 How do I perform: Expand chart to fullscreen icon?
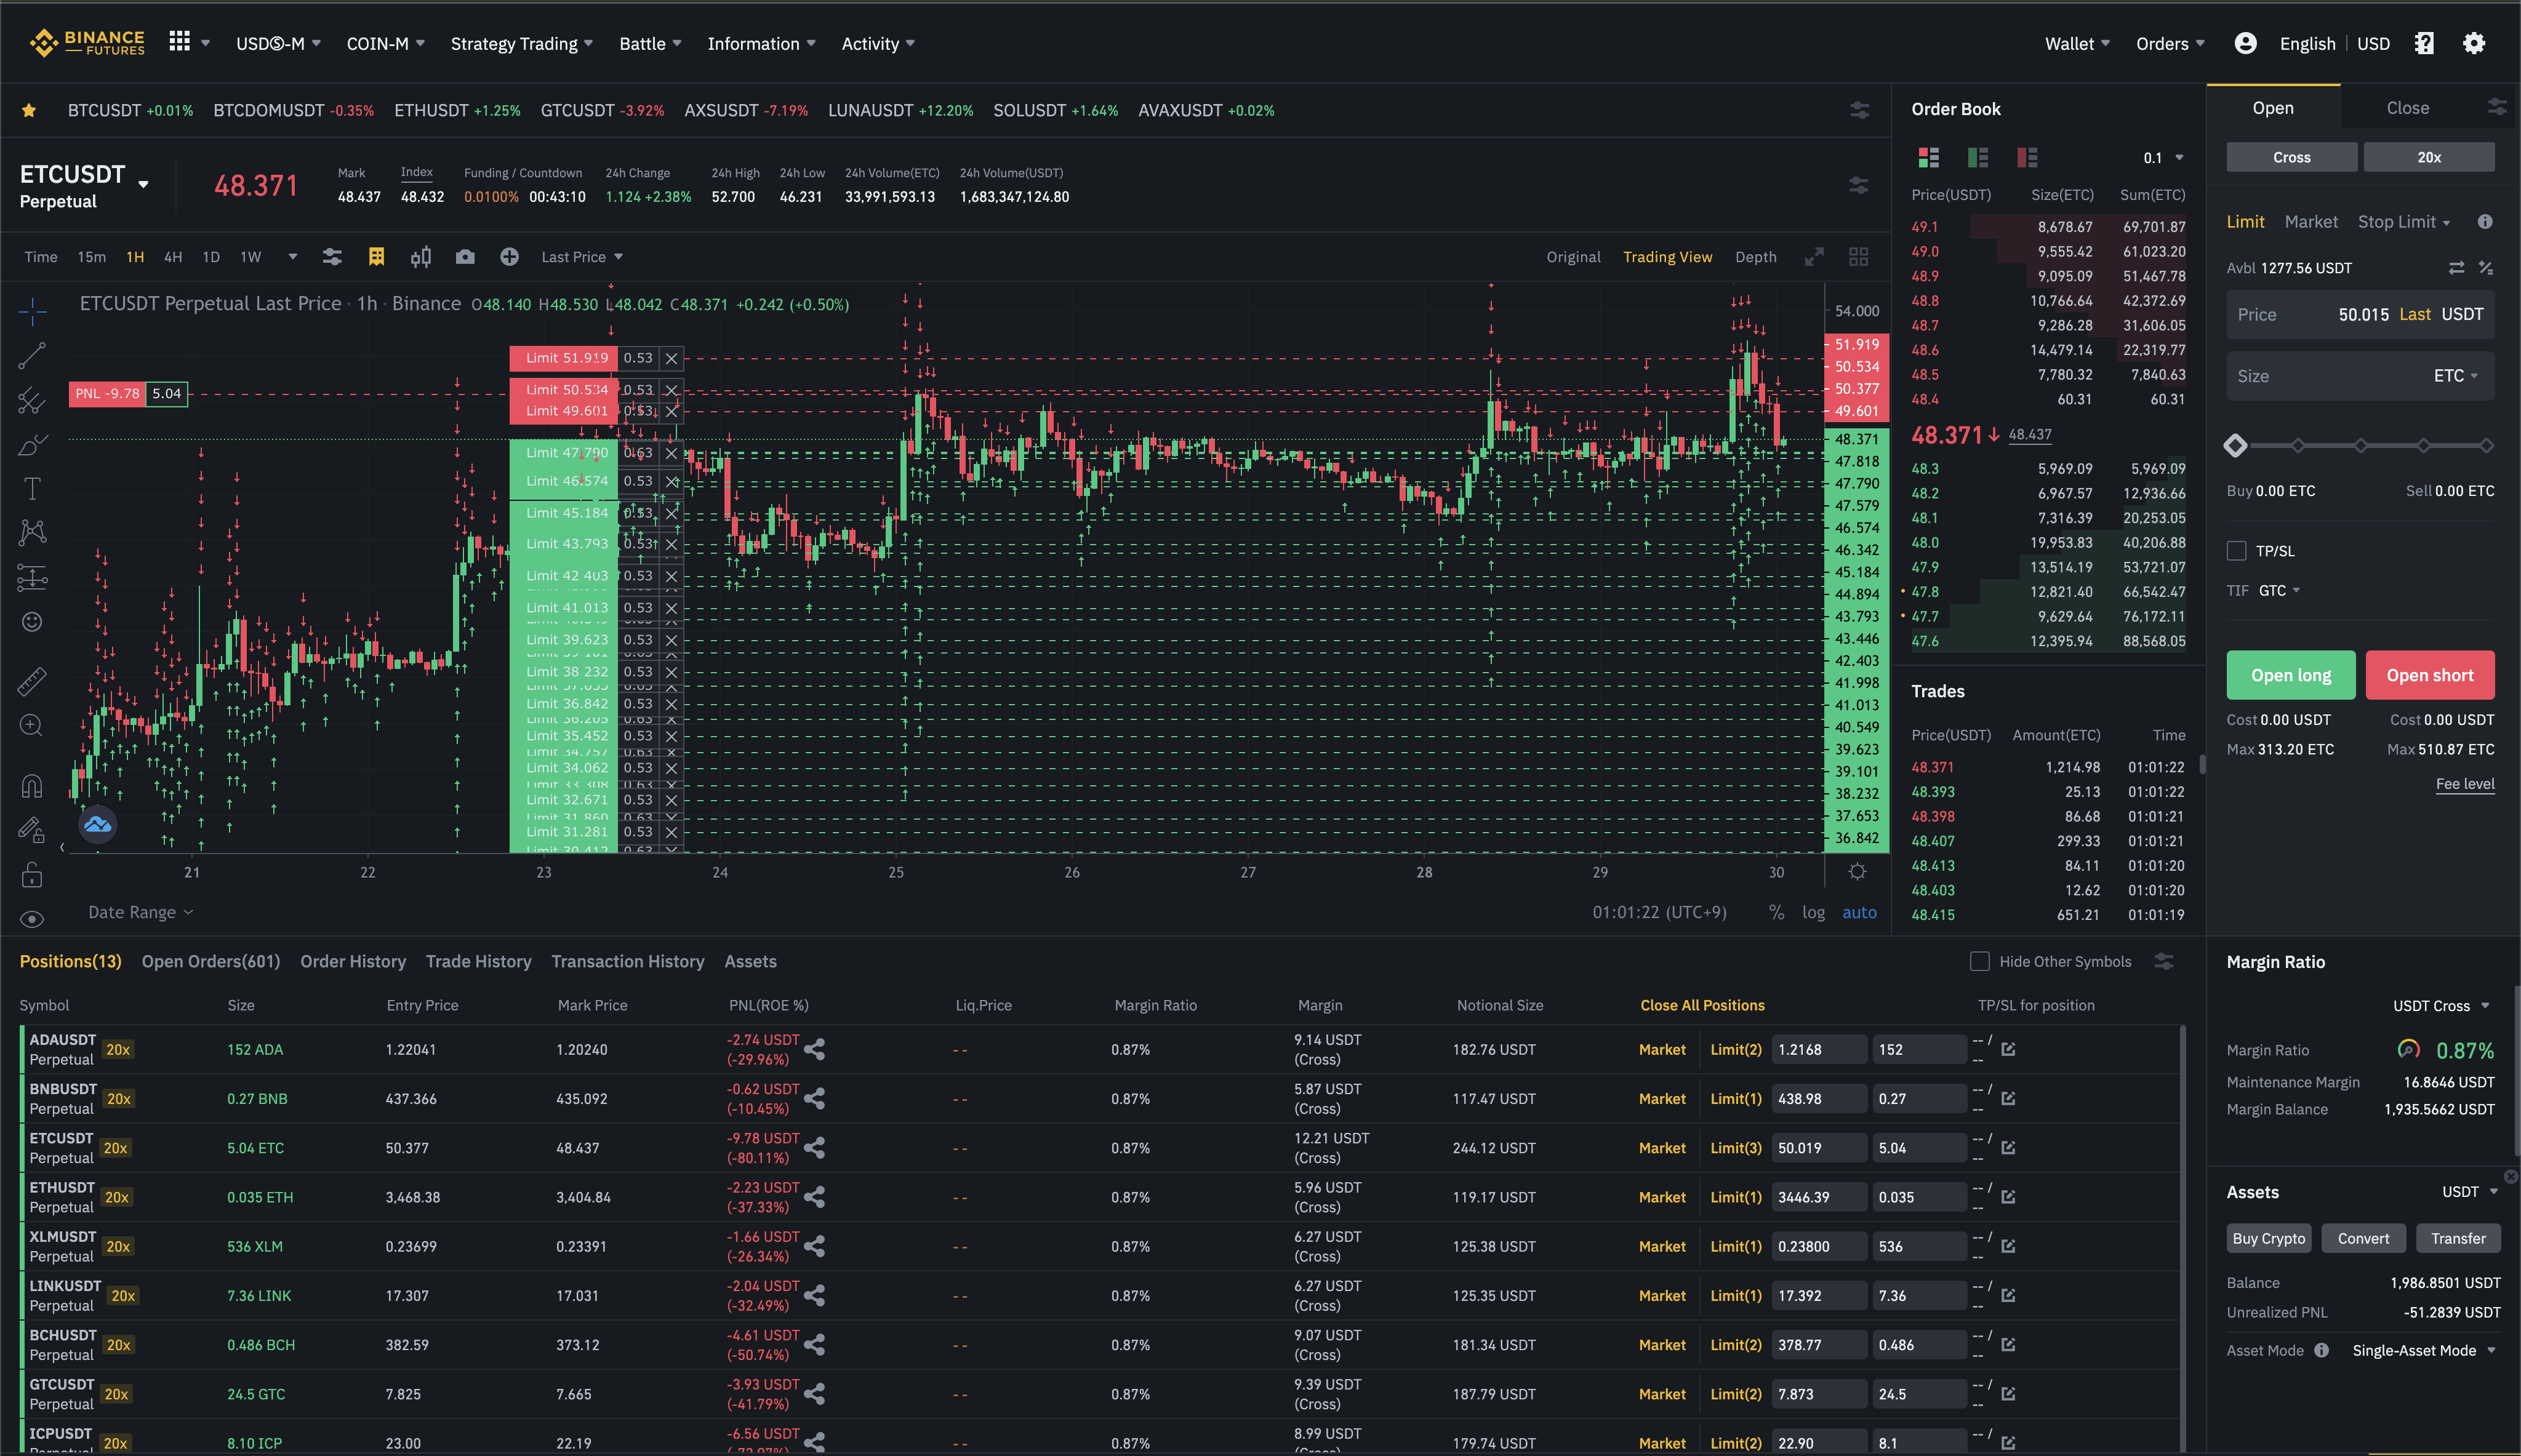pos(1814,257)
